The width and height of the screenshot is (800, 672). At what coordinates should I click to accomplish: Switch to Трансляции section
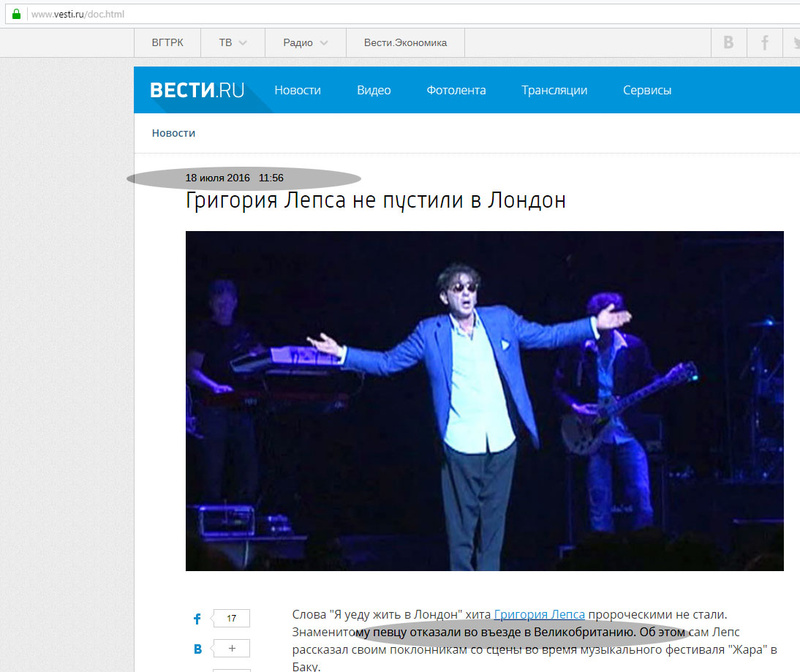click(554, 90)
